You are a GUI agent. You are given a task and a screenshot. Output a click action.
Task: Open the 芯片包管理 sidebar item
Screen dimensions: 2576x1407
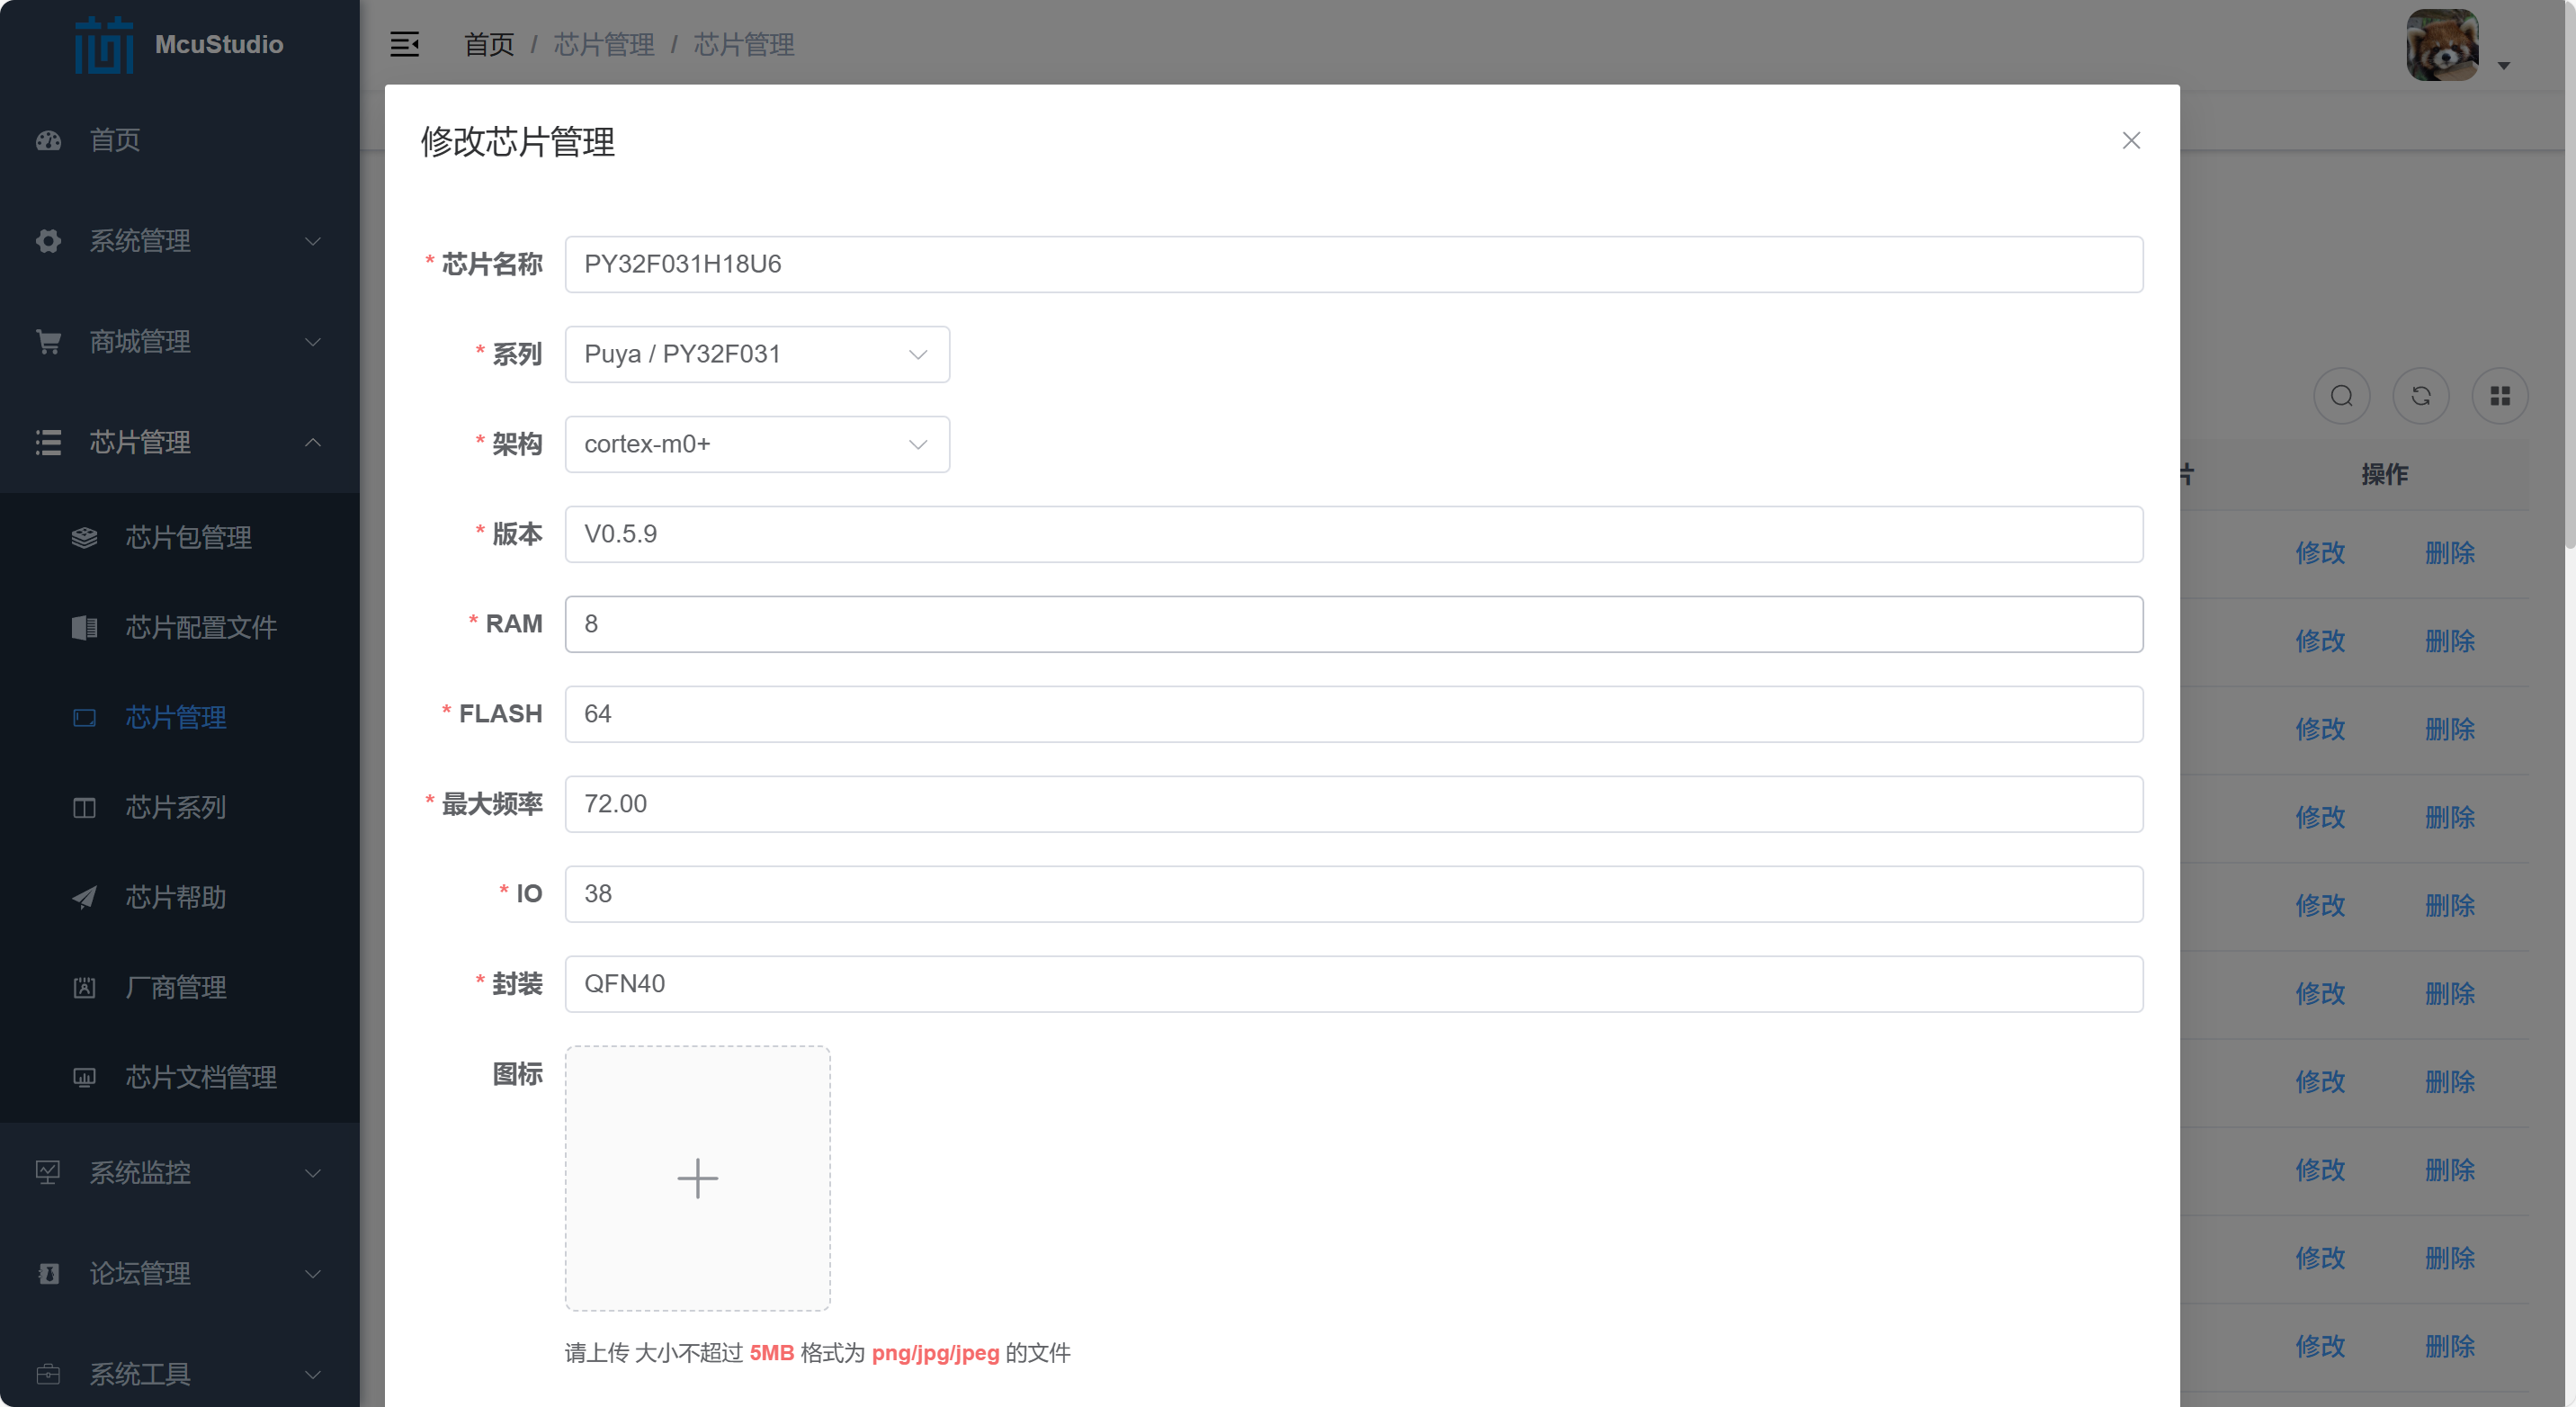[188, 538]
